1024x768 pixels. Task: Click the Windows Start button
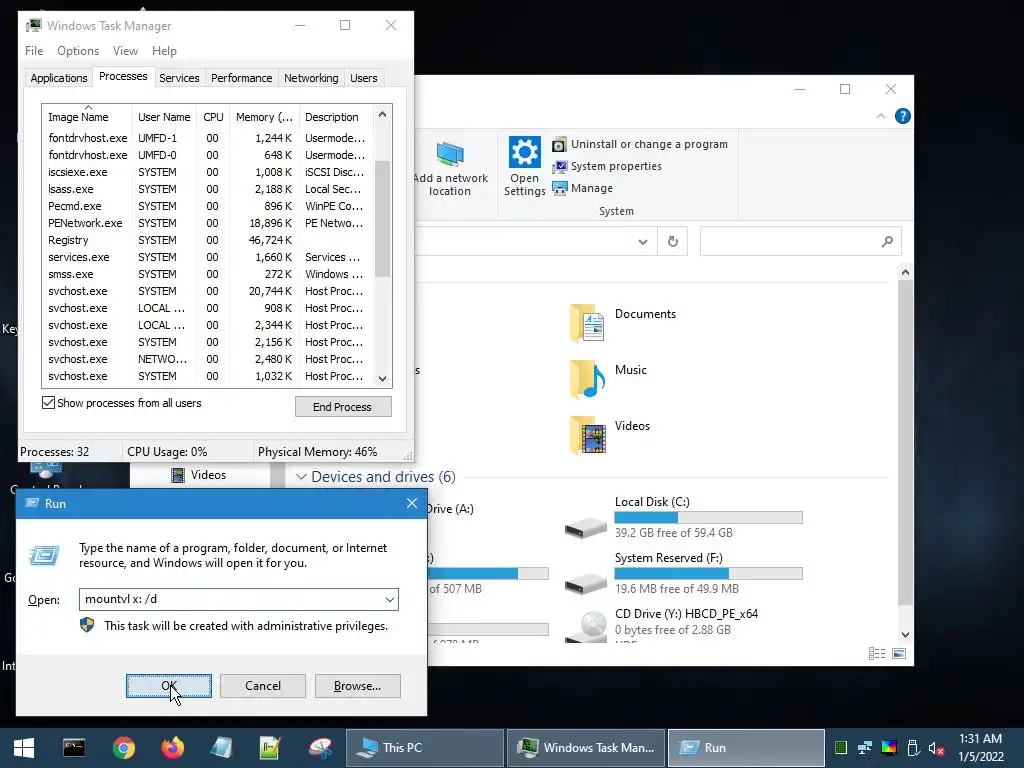click(24, 748)
